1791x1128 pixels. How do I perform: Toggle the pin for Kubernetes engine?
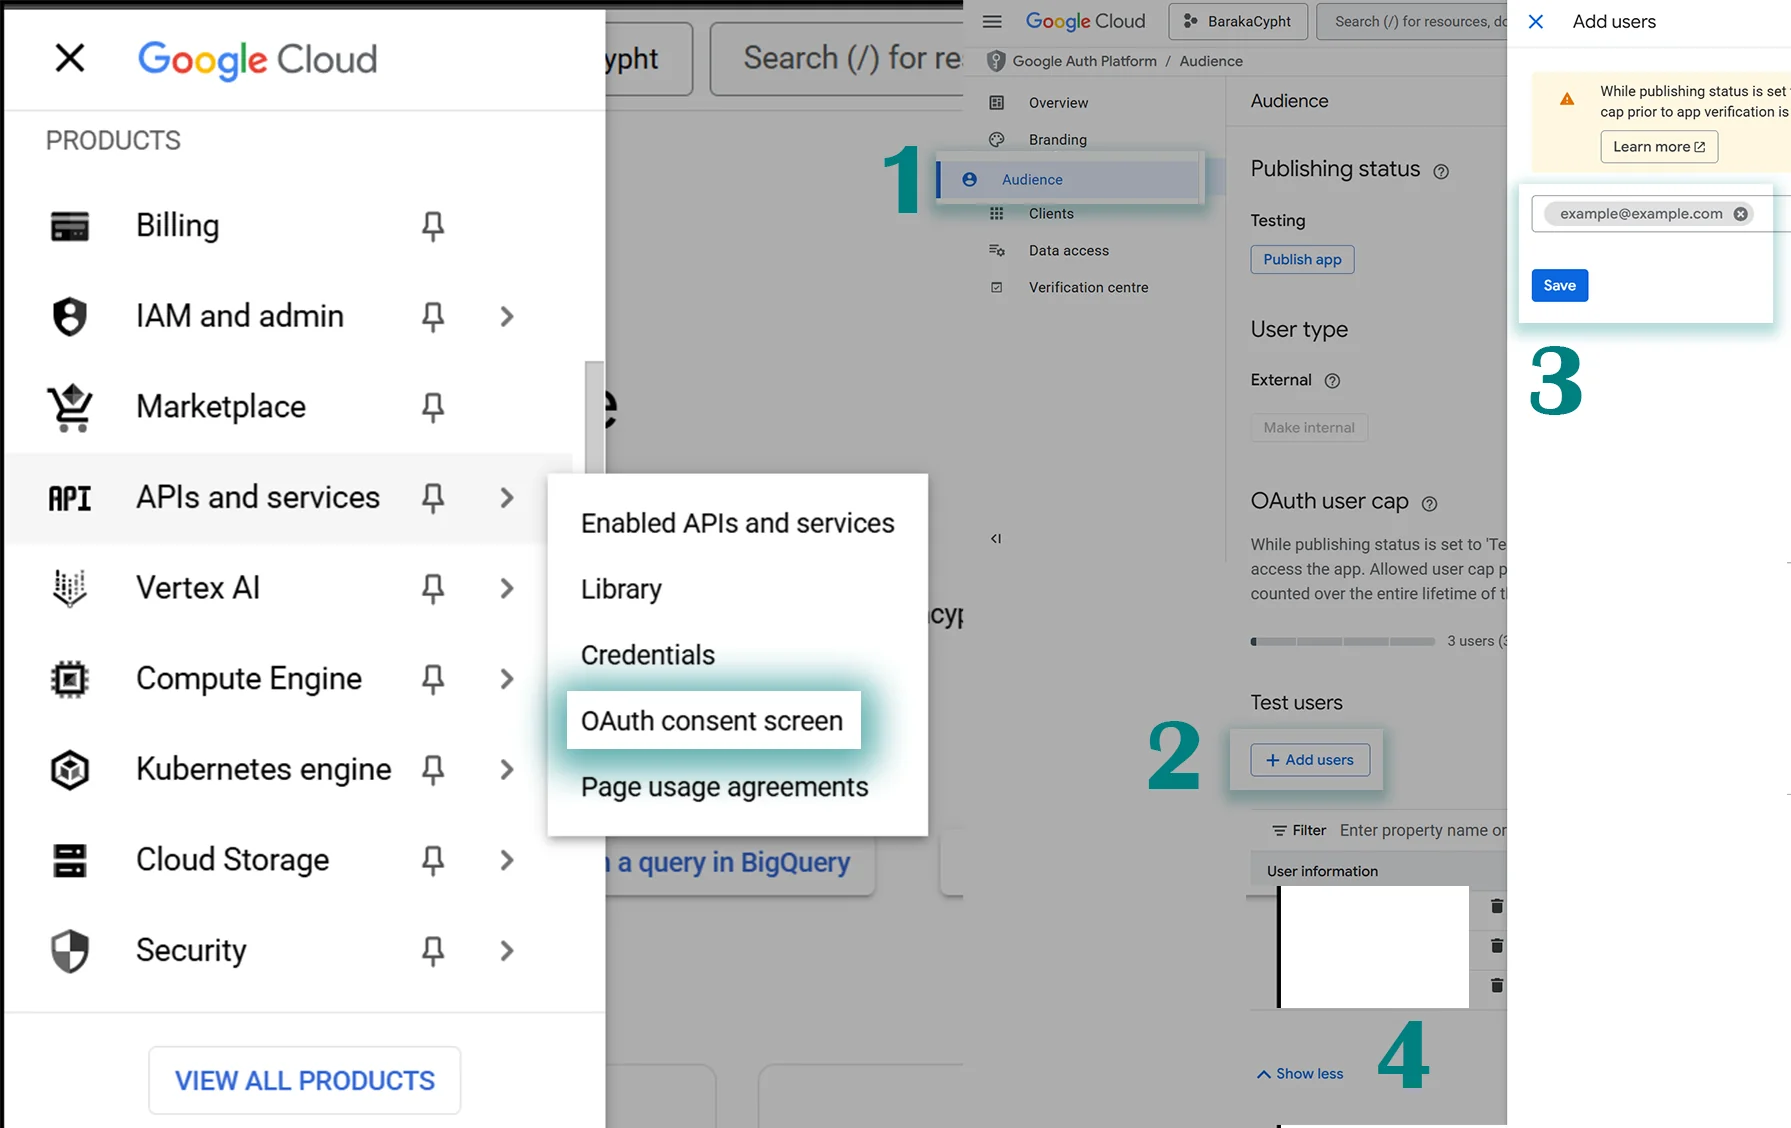433,769
